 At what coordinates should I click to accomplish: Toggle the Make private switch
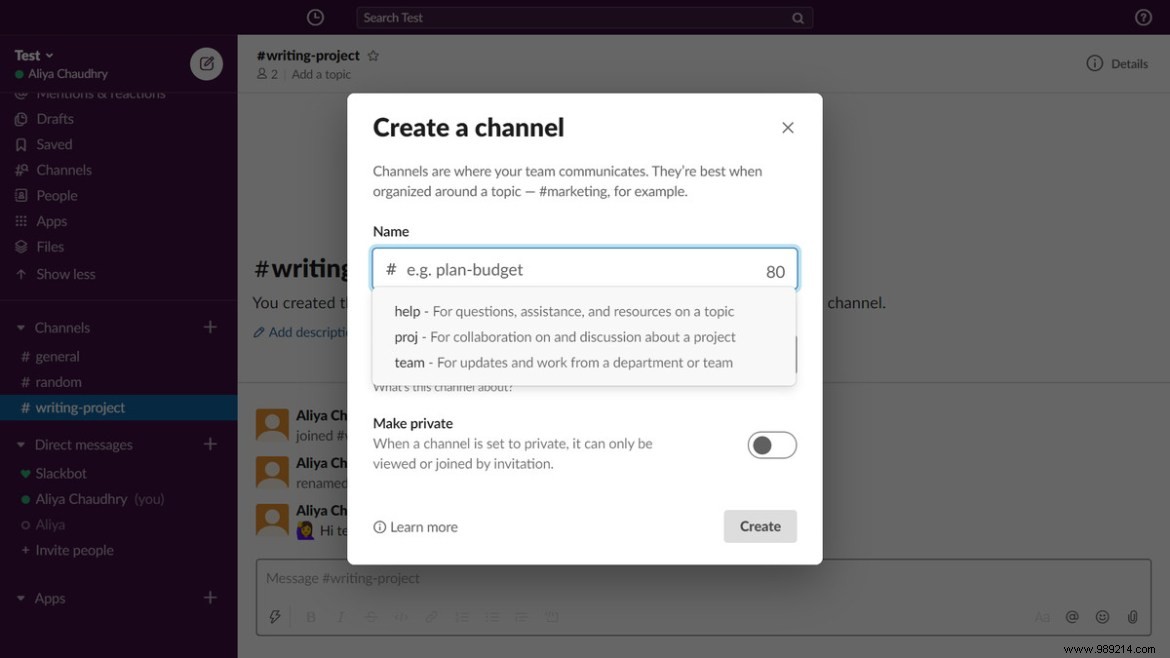[x=772, y=444]
